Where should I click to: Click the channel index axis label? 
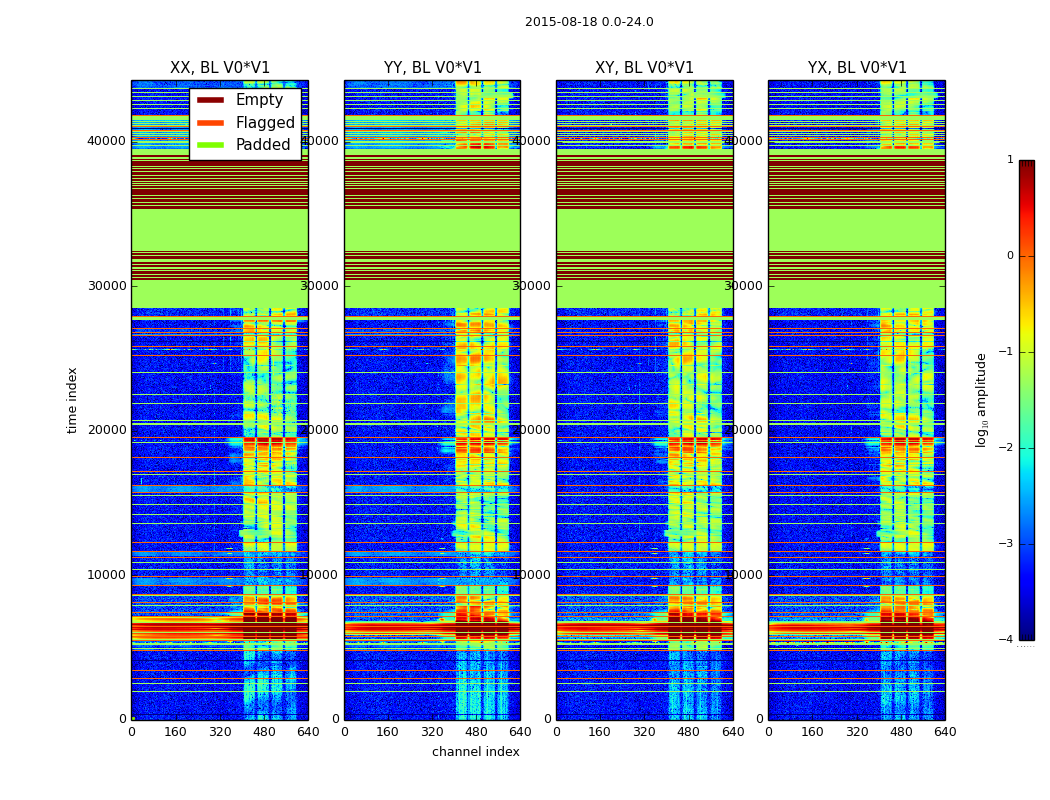[x=475, y=752]
